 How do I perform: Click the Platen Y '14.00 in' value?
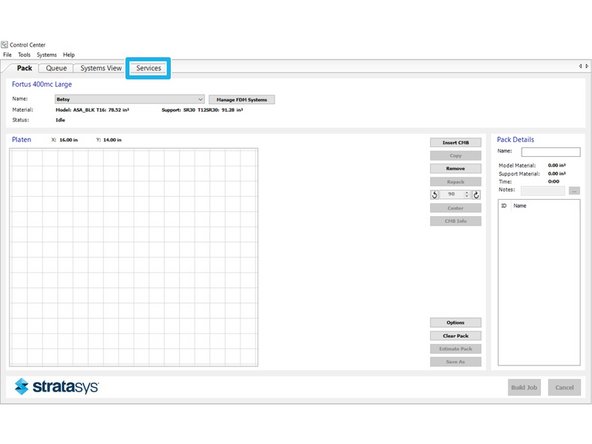click(x=113, y=140)
